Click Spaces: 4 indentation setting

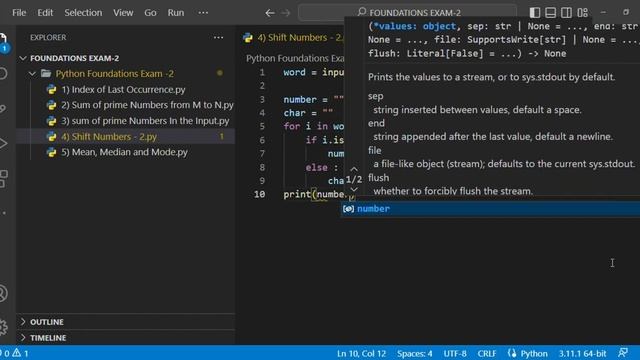(x=415, y=353)
